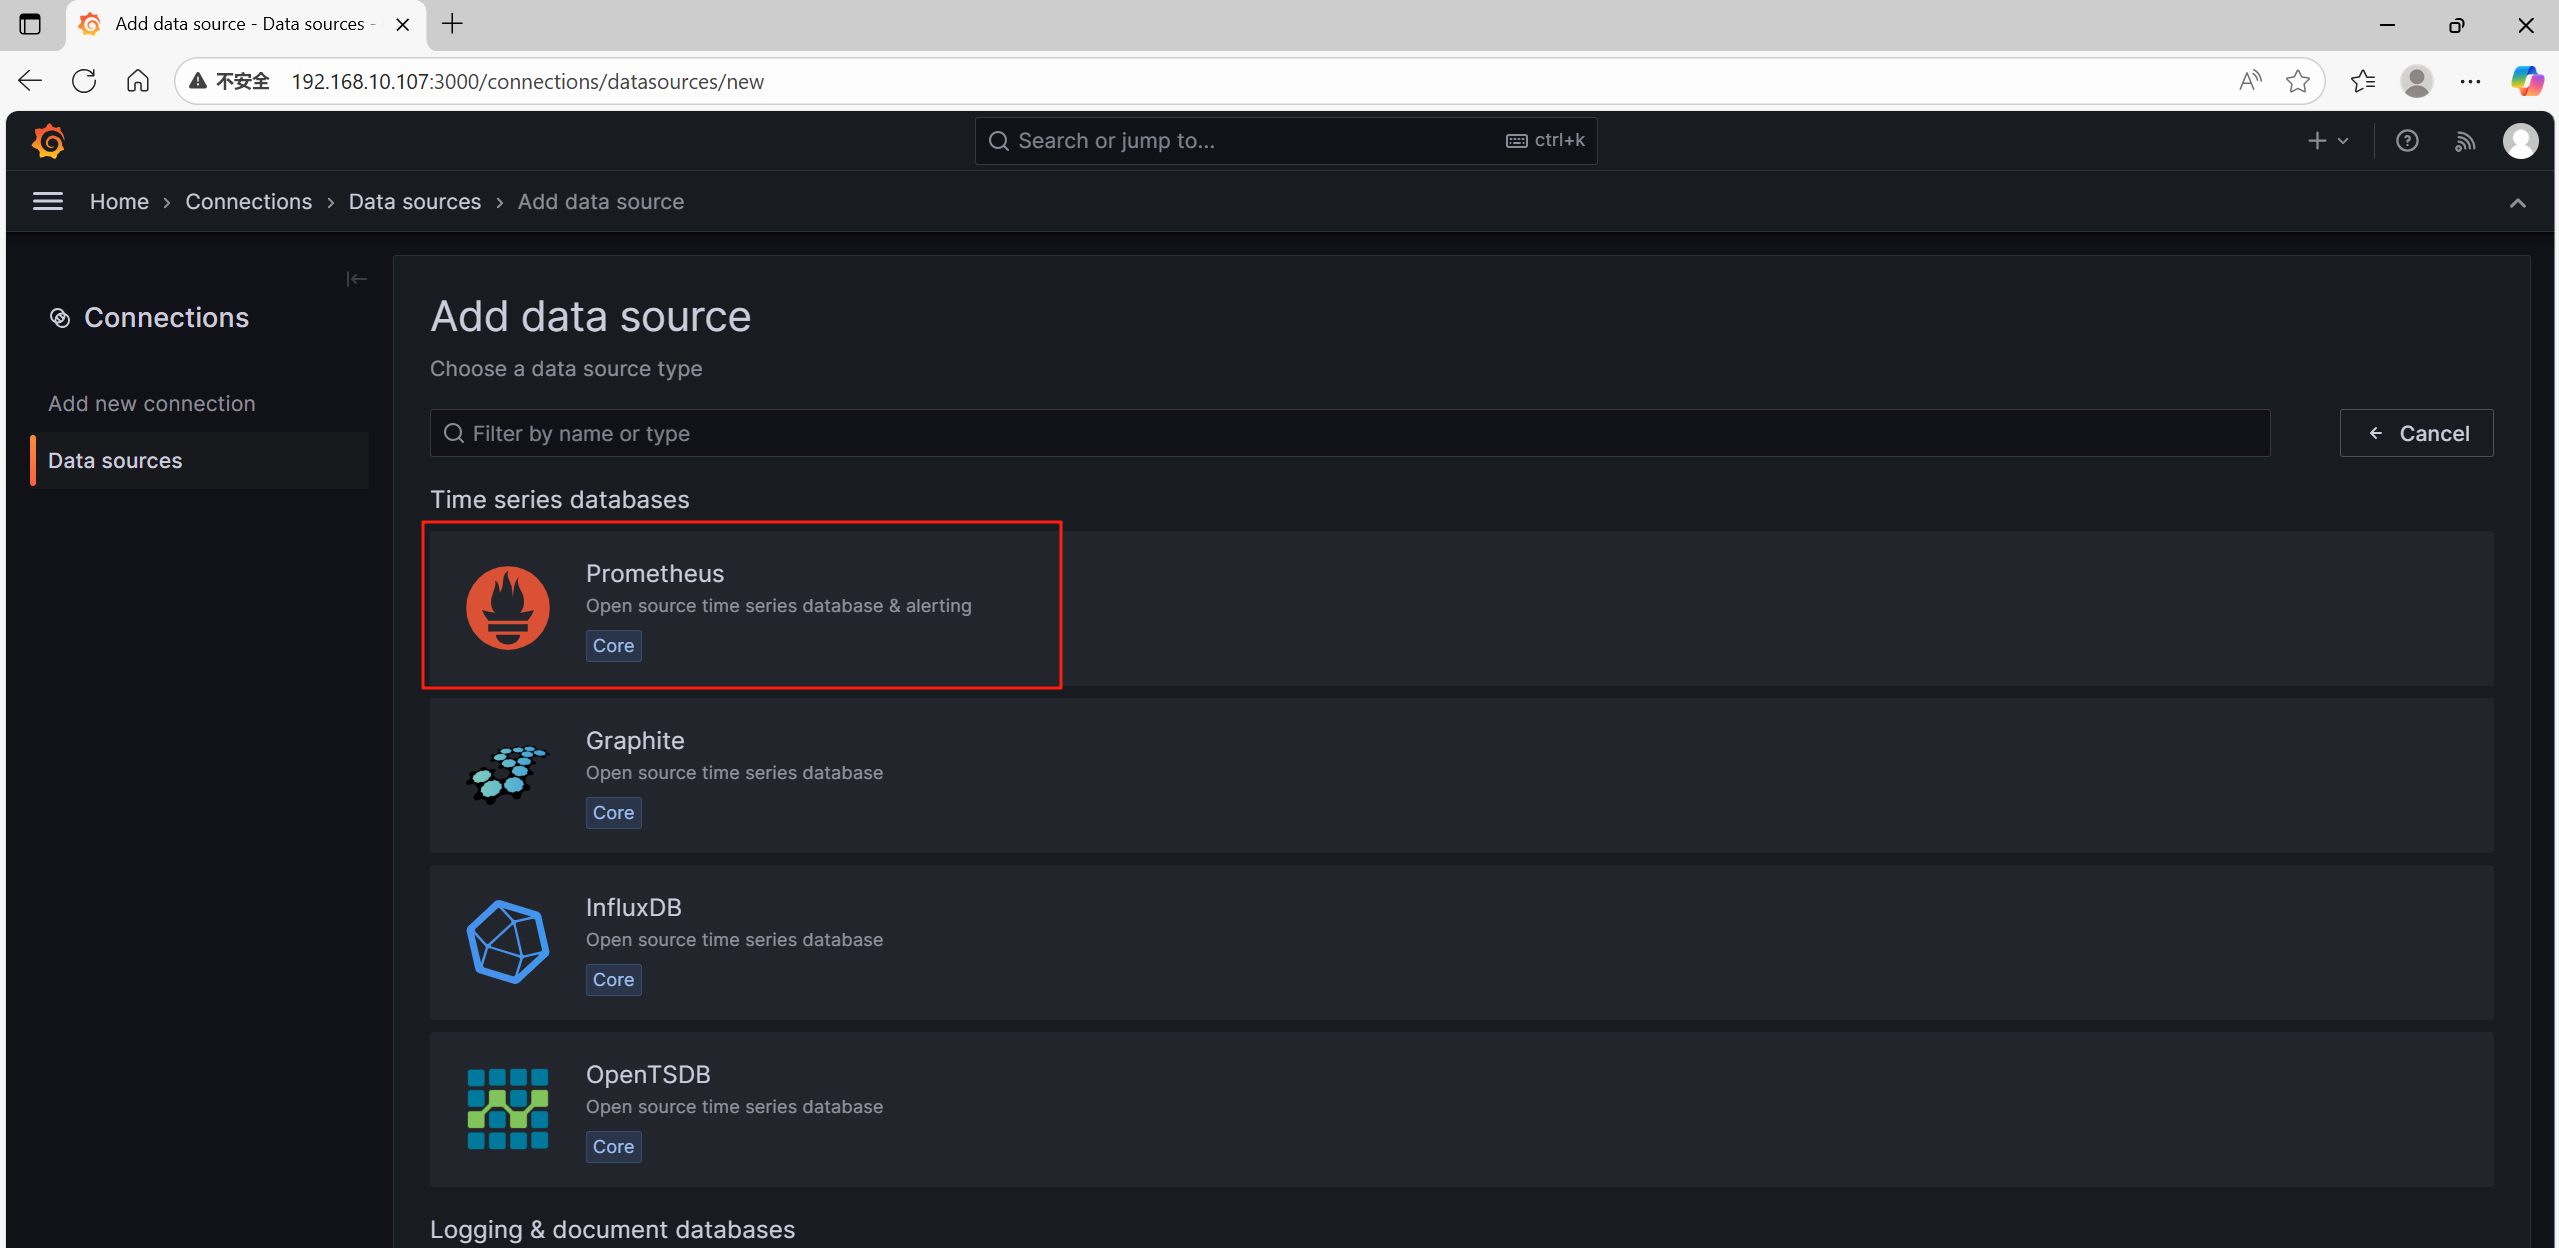Click the Grafana logo icon
Screen dimensions: 2559x1248
coord(48,141)
